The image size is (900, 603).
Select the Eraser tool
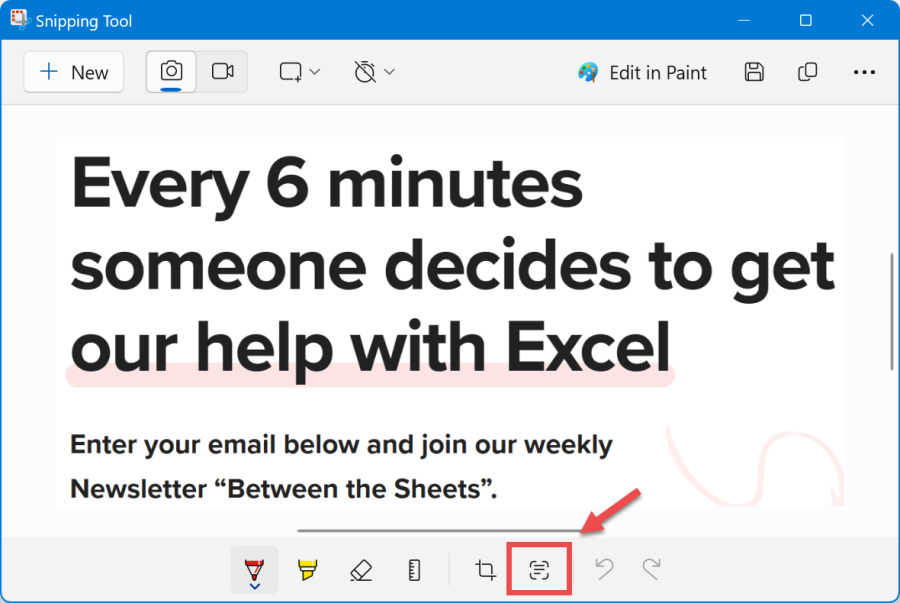(x=361, y=570)
